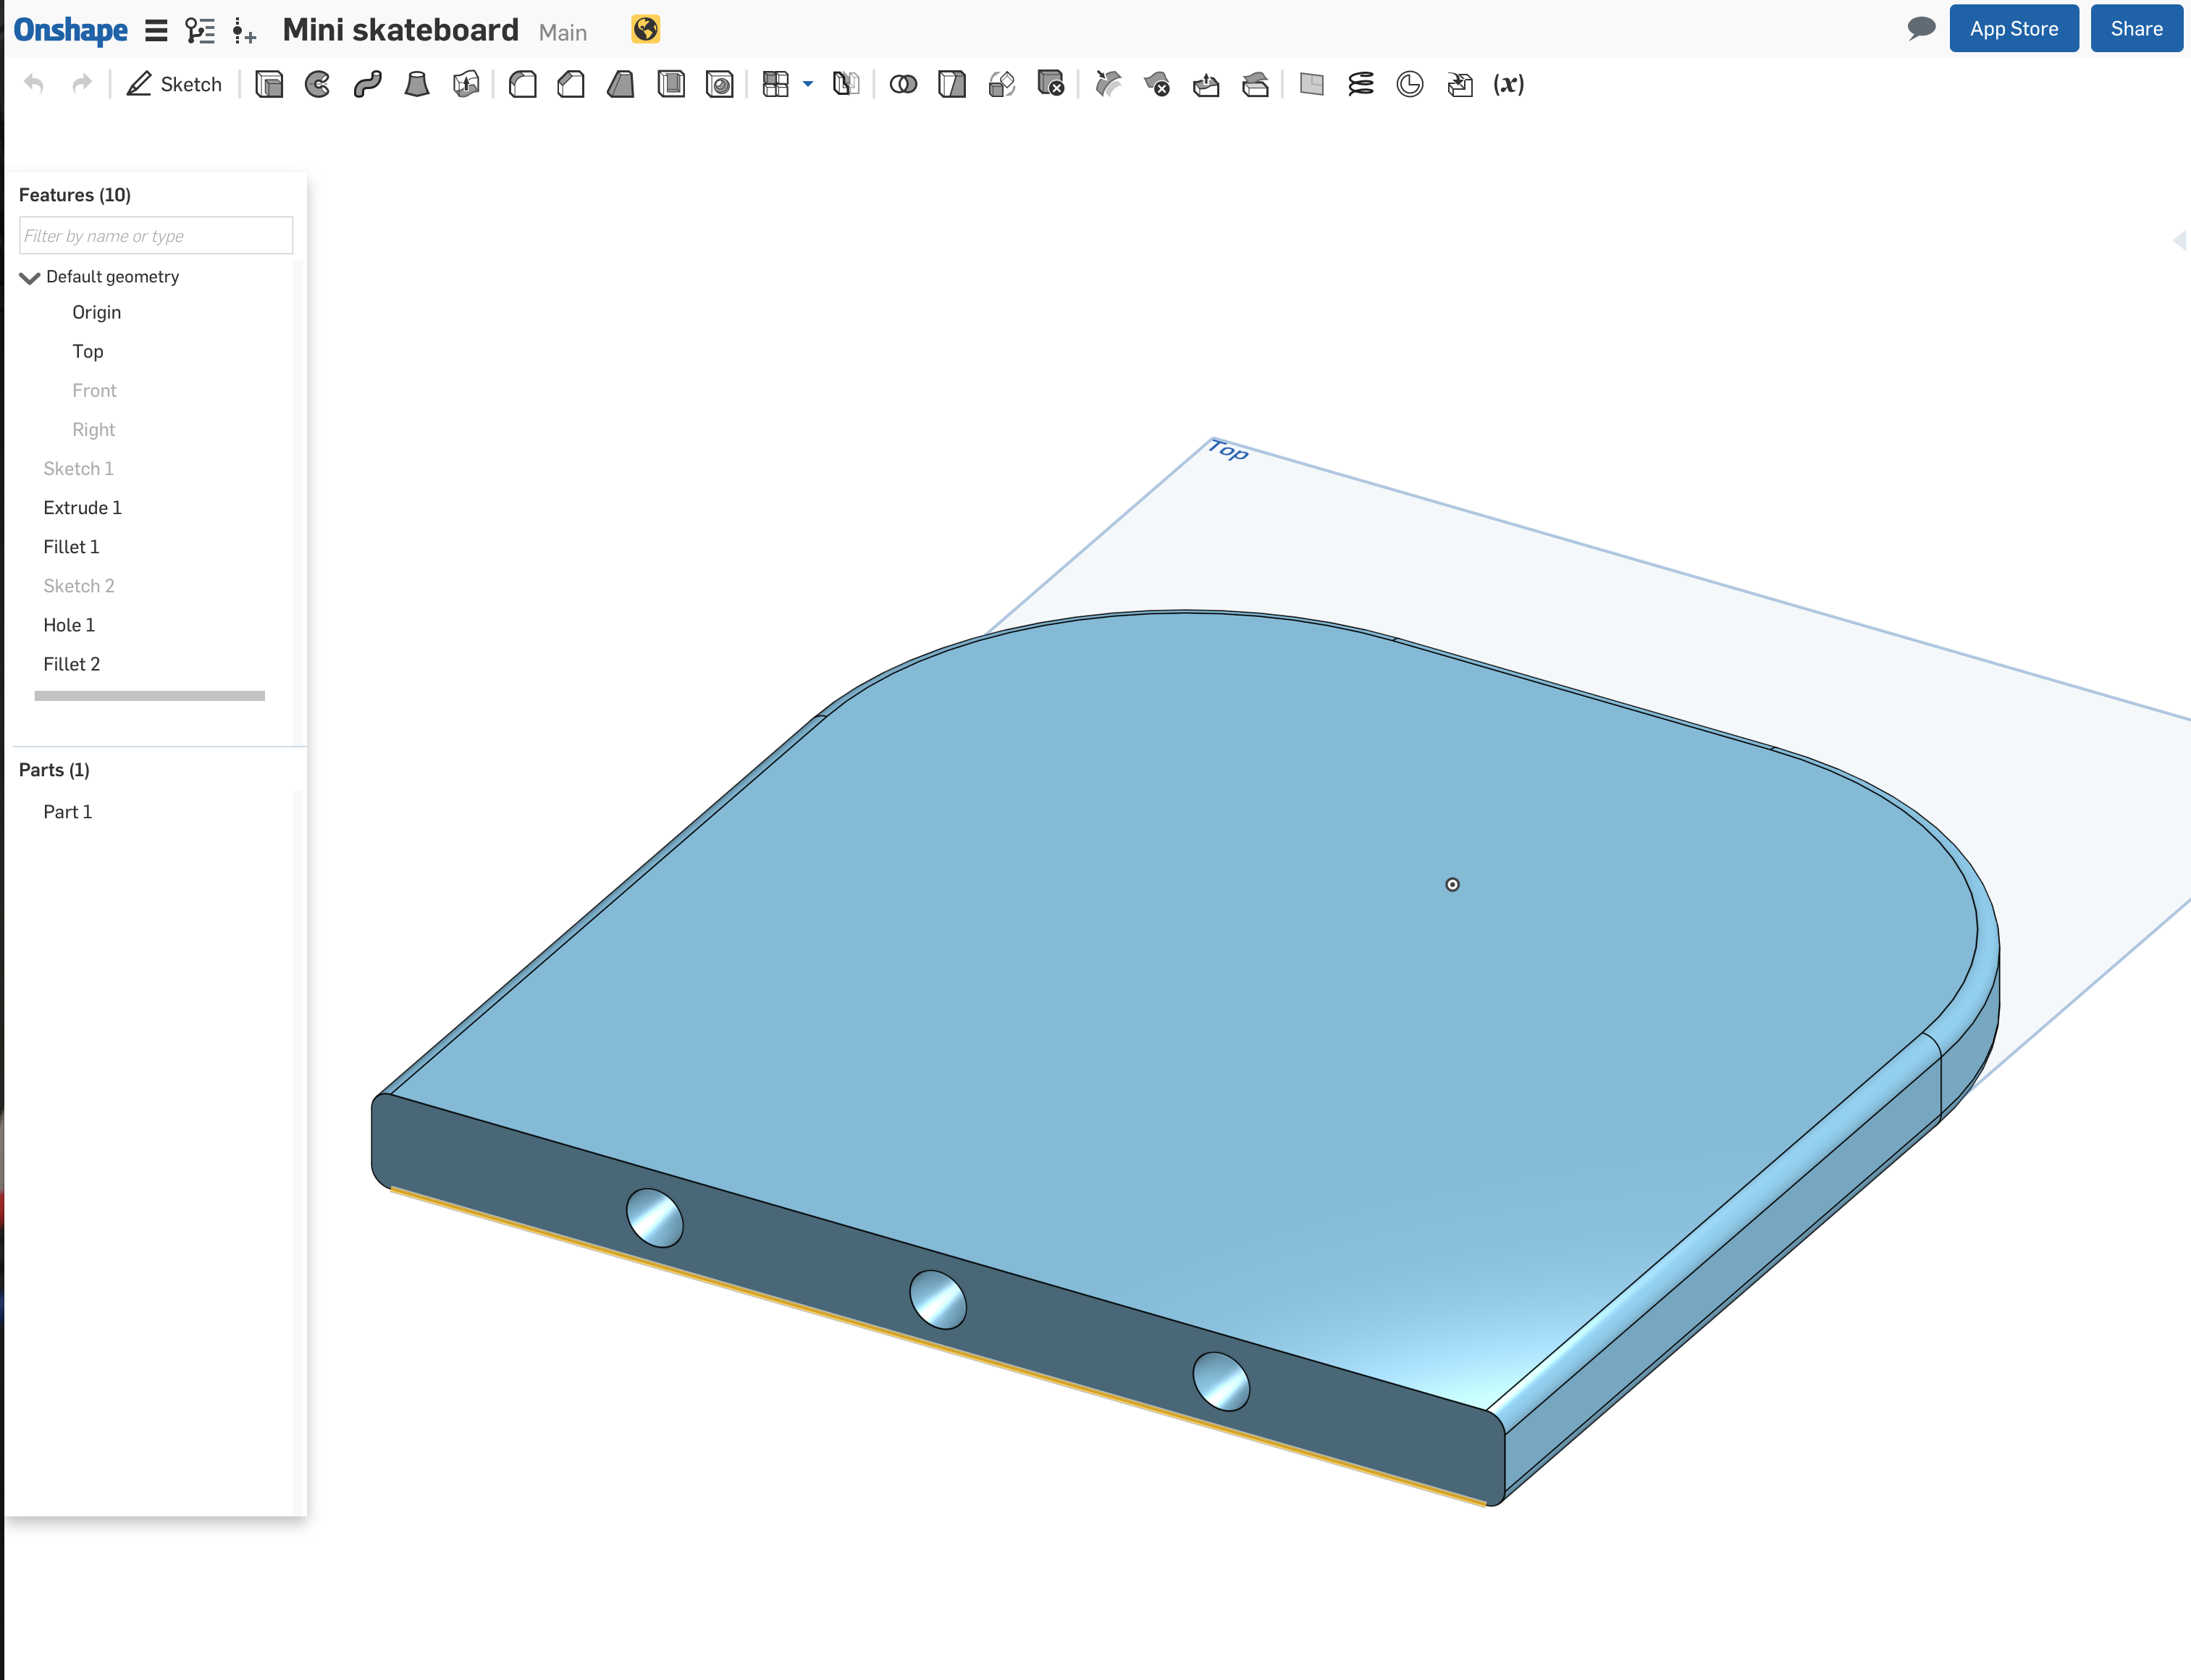
Task: Drag the features panel scrollbar
Action: [150, 694]
